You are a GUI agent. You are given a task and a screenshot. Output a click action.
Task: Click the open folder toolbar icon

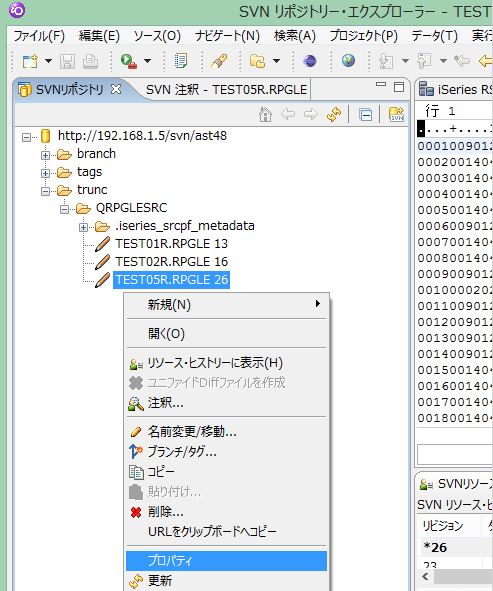257,61
